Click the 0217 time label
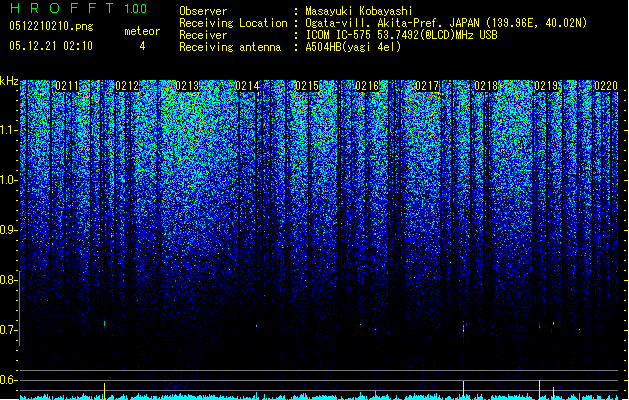 click(426, 86)
